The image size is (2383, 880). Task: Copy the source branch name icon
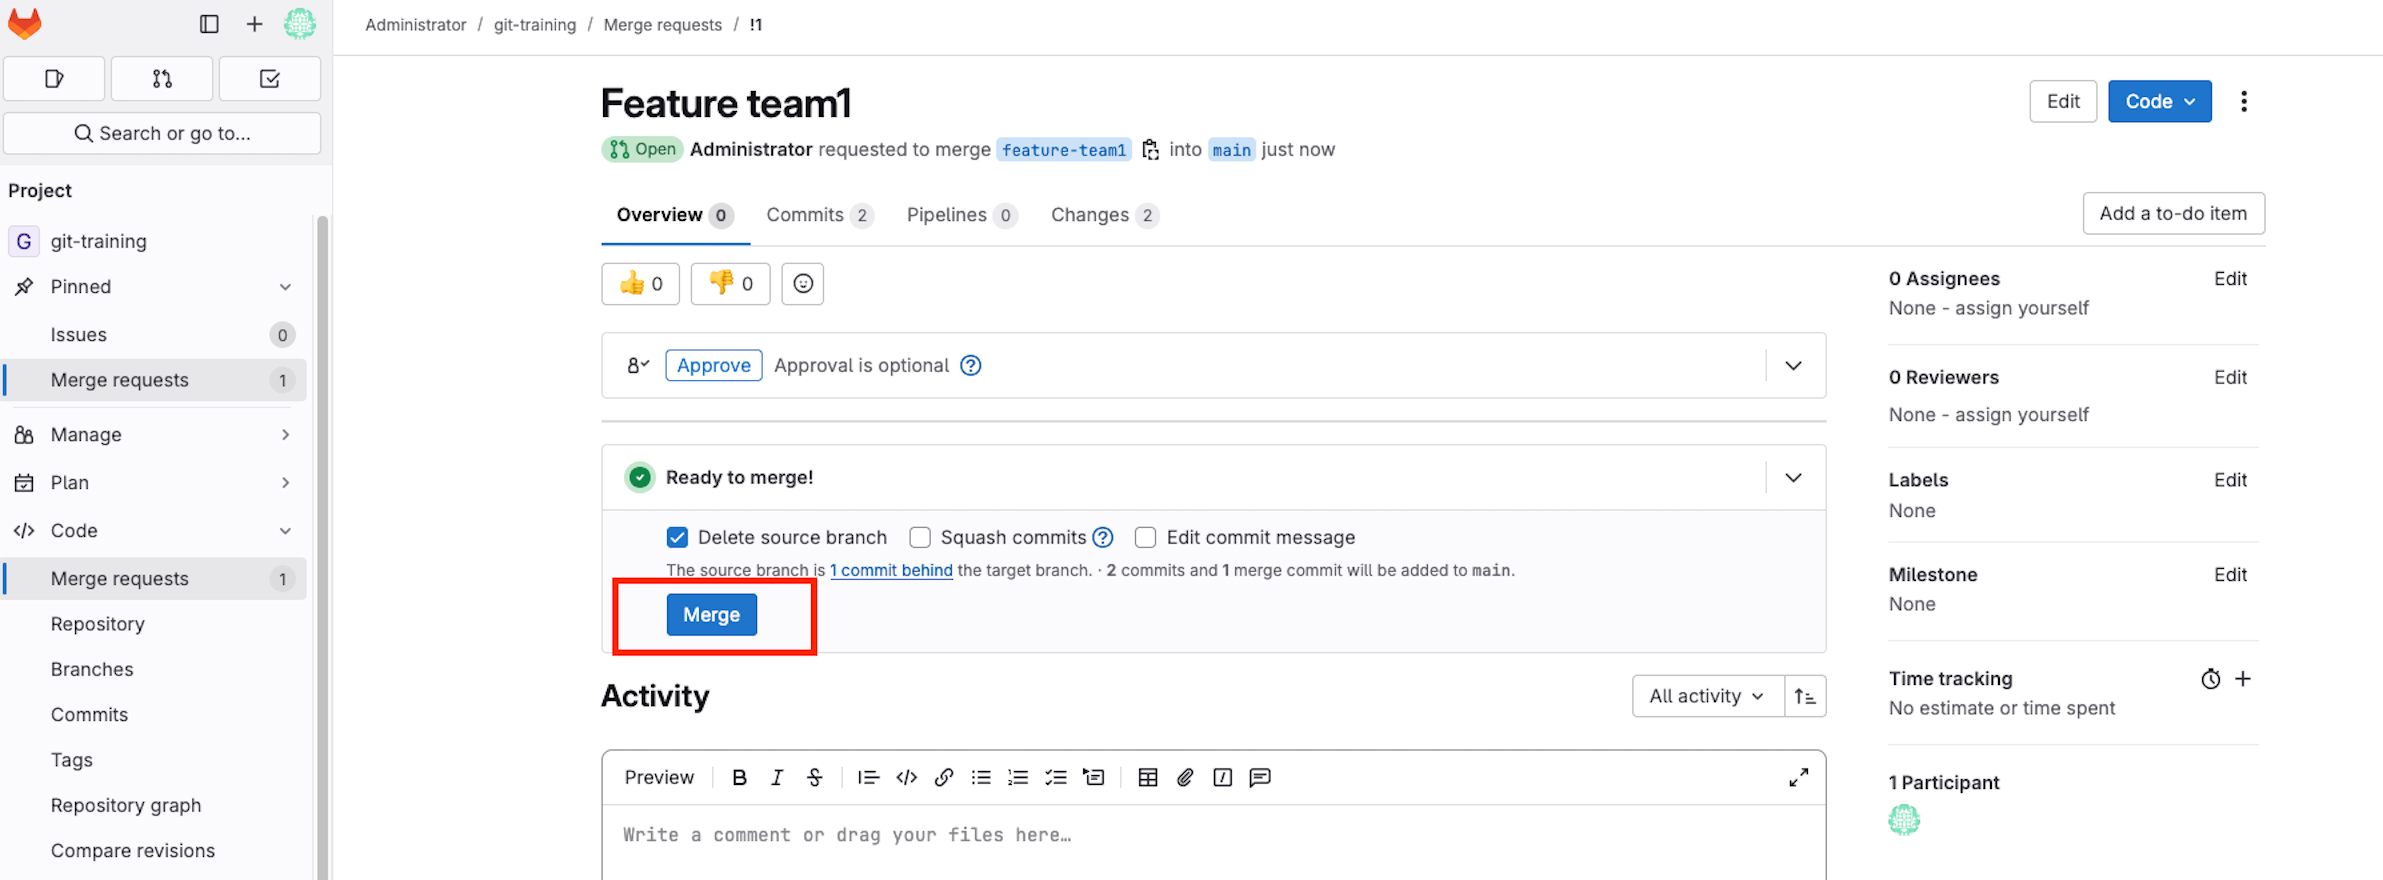[1151, 150]
